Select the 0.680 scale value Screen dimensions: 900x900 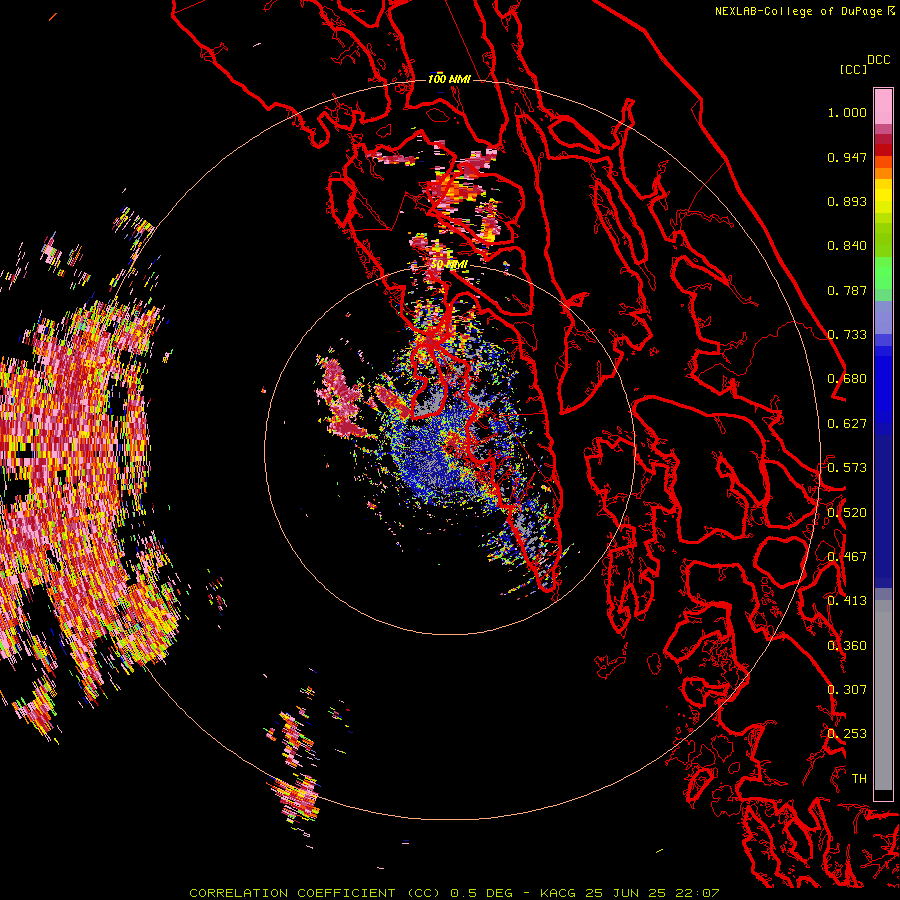pos(847,379)
